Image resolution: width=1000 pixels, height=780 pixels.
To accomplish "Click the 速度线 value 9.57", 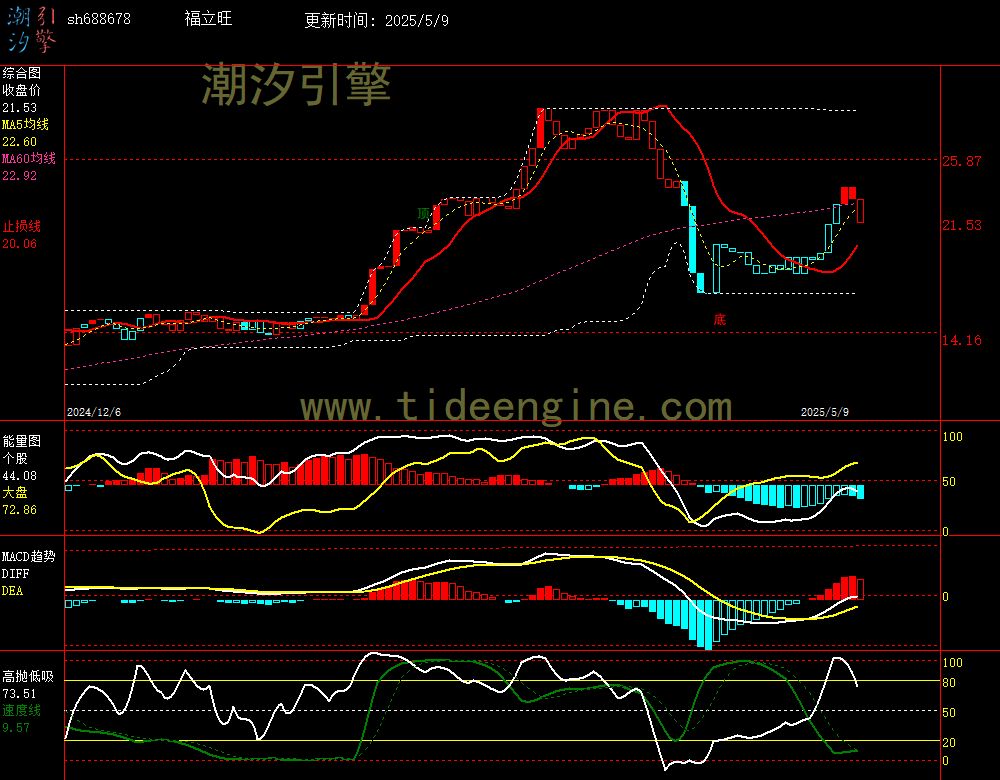I will (15, 727).
